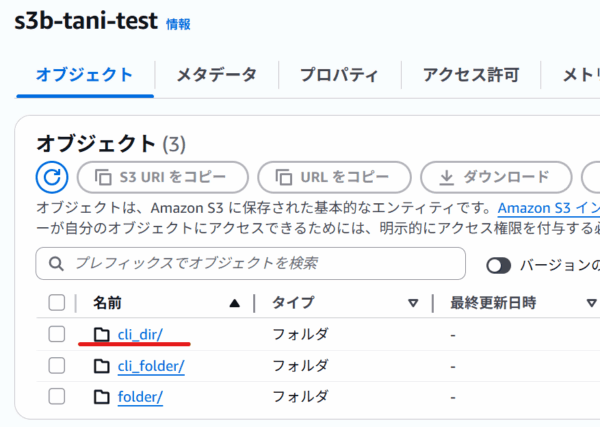The width and height of the screenshot is (600, 427).
Task: Select the cli_folder/ row checkbox
Action: (x=57, y=366)
